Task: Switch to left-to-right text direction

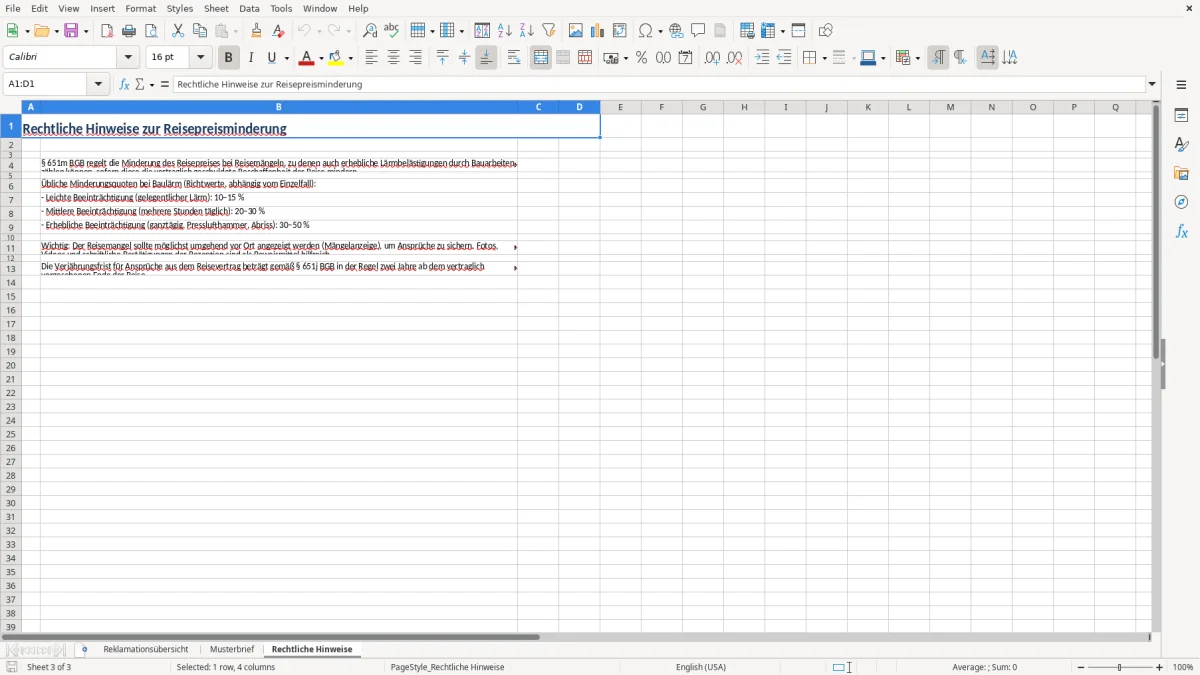Action: pos(938,58)
